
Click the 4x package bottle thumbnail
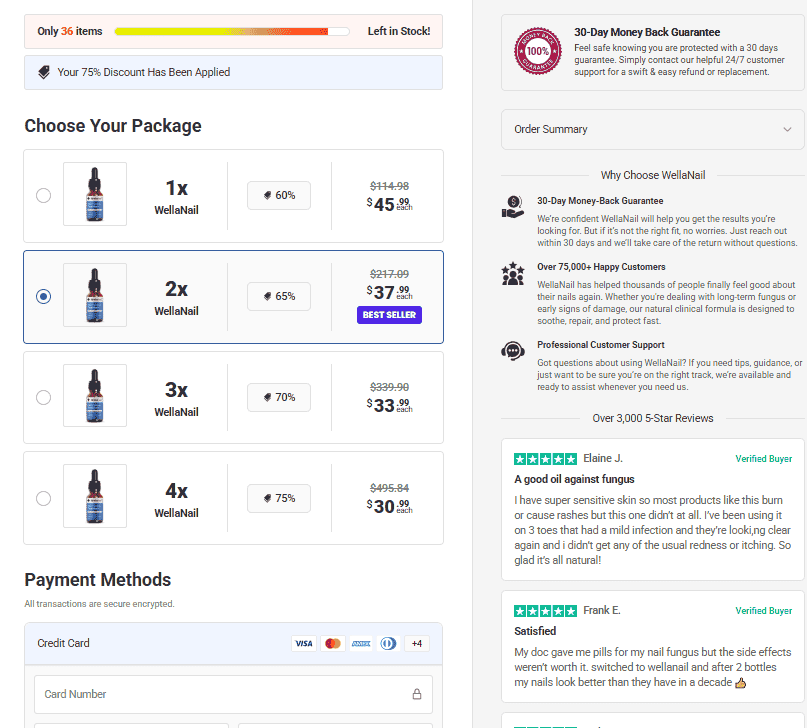(95, 496)
